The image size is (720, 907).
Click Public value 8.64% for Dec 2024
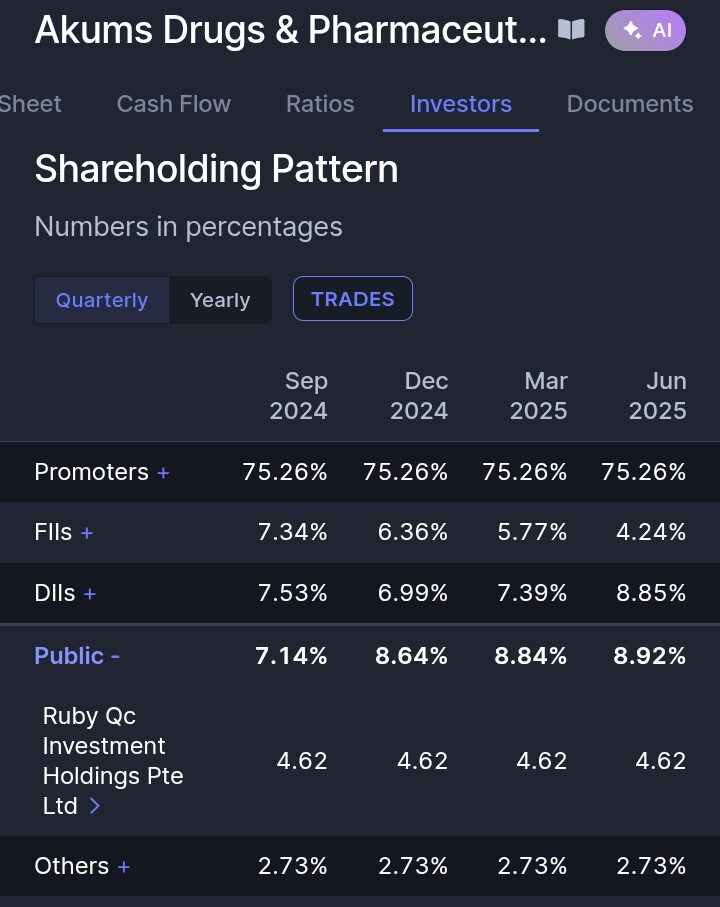click(x=411, y=655)
